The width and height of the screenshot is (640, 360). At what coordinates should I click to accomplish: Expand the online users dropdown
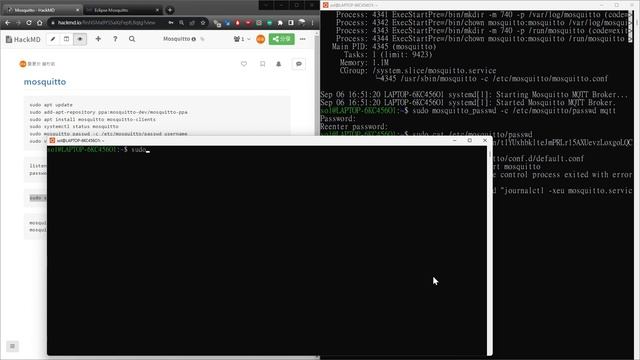click(242, 39)
